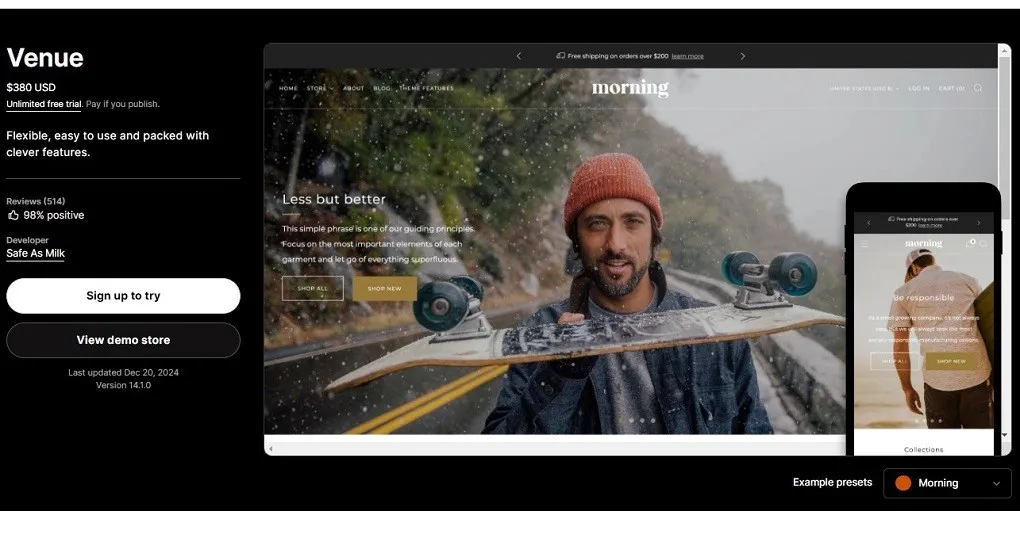Click the mobile preview search icon
The width and height of the screenshot is (1020, 538).
(984, 244)
